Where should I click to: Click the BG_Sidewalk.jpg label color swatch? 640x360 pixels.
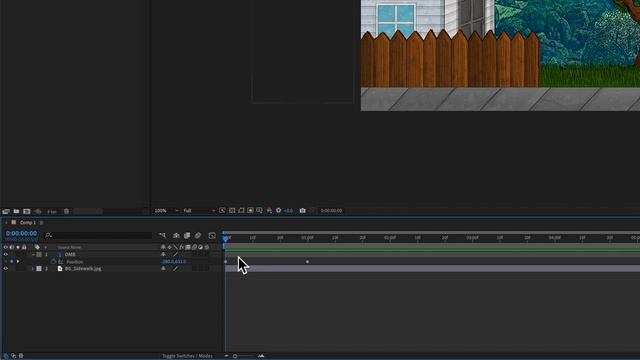(x=39, y=269)
